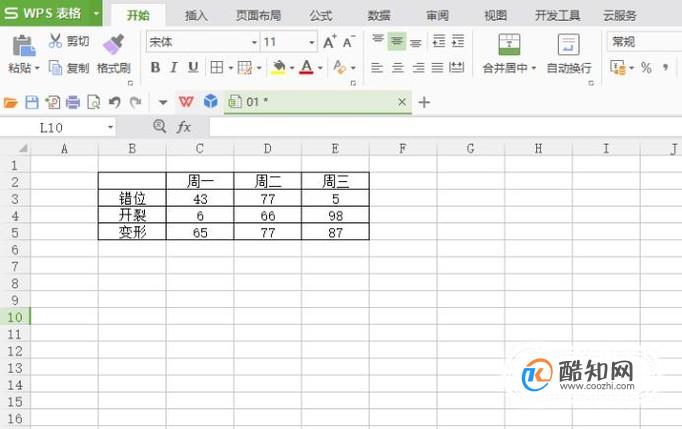
Task: Click the red WPS W icon
Action: pyautogui.click(x=186, y=102)
